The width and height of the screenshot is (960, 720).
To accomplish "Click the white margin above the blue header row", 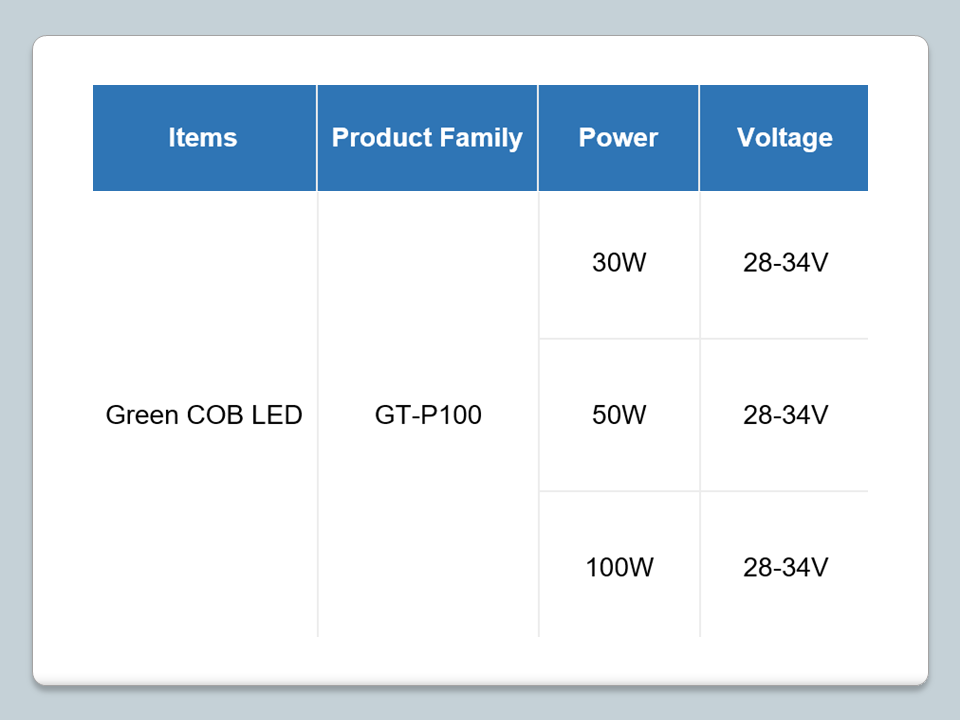I will 480,61.
